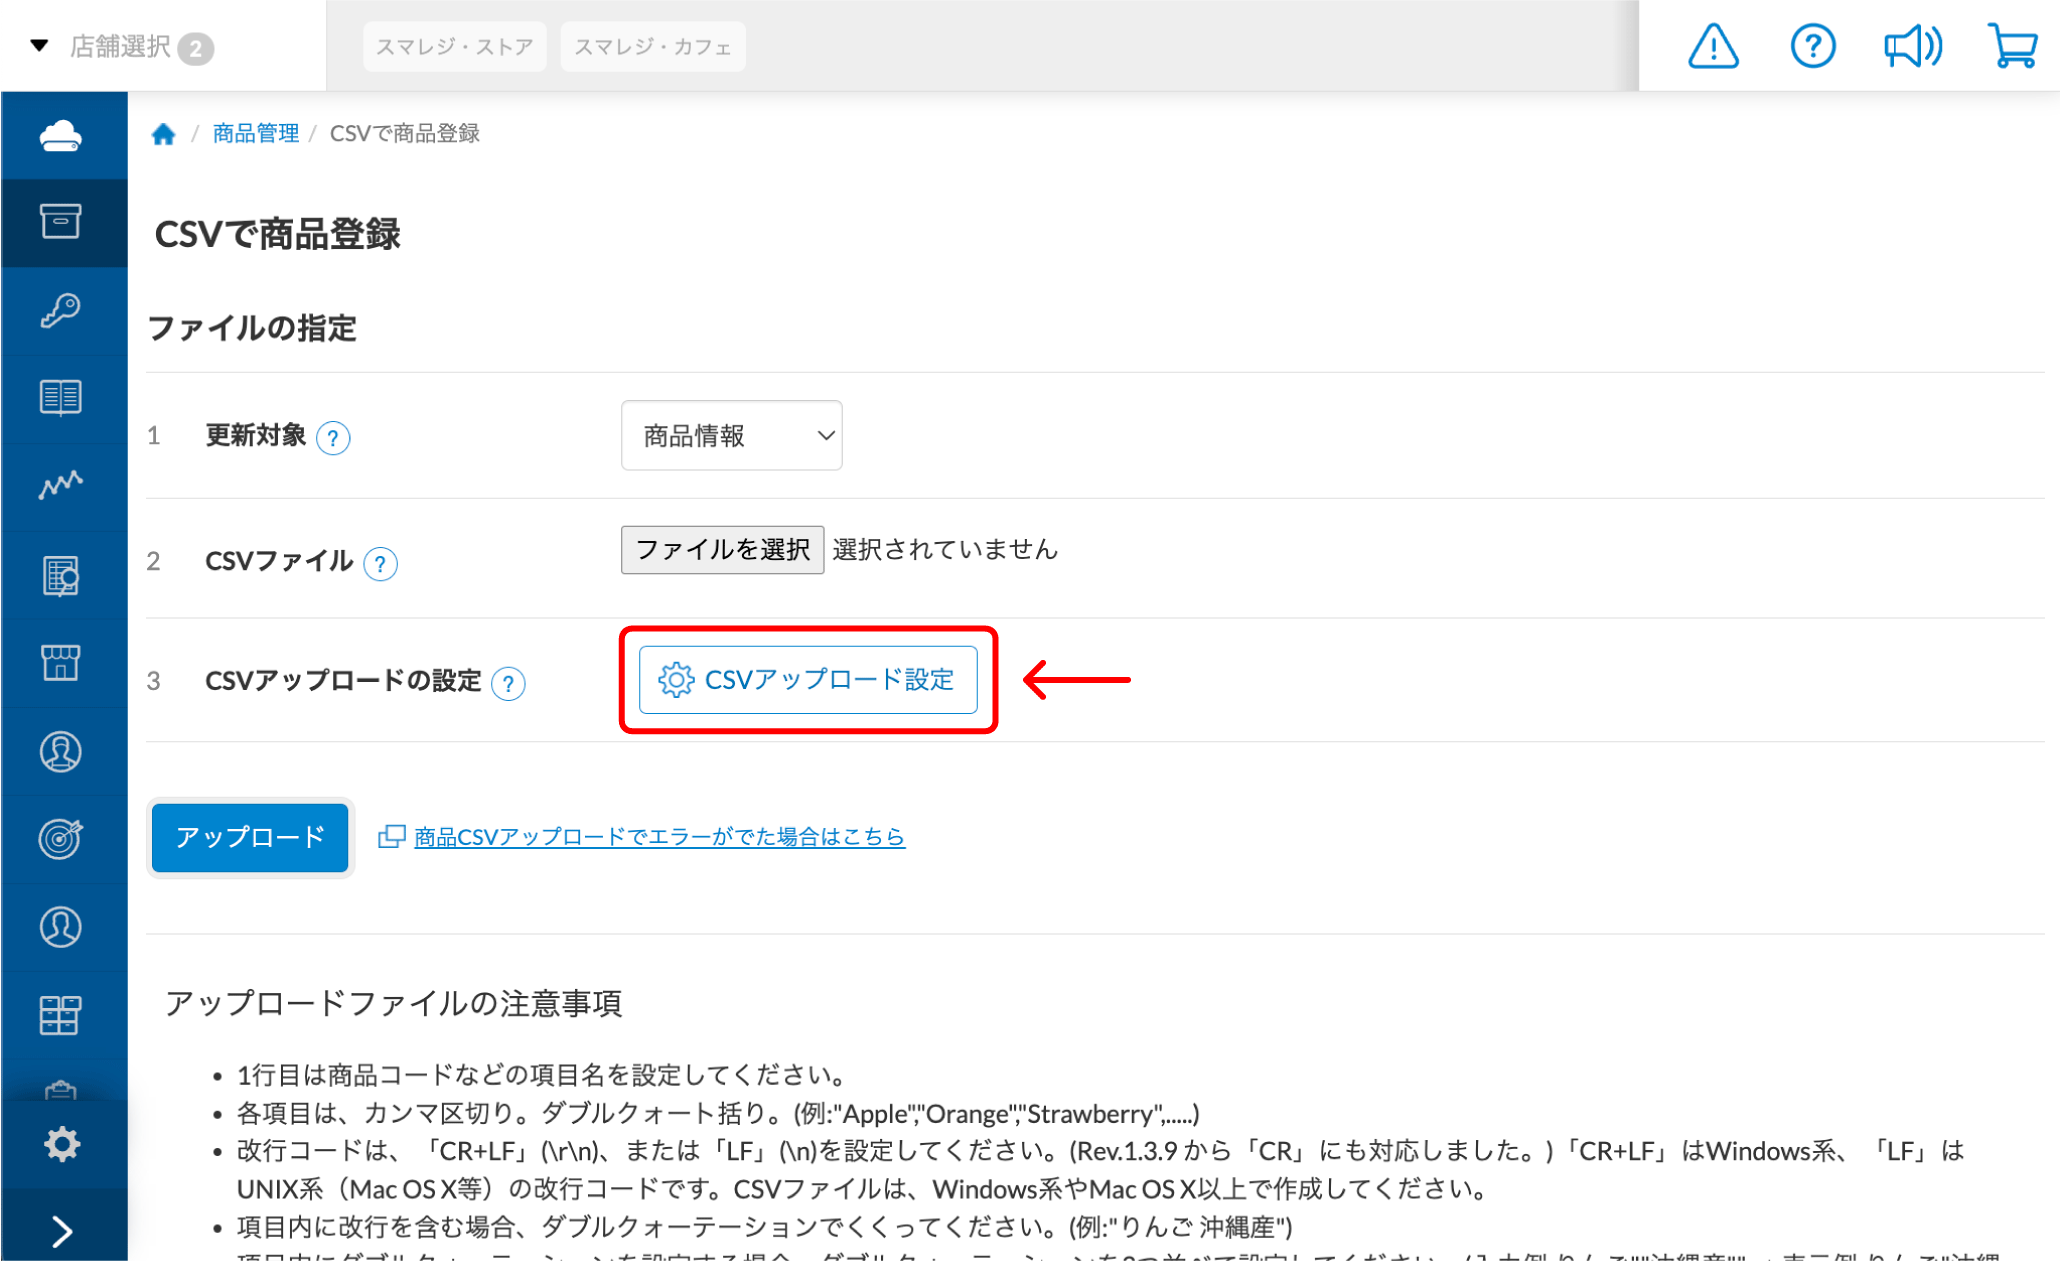Open the warning triangle alerts icon
This screenshot has width=2060, height=1261.
tap(1713, 46)
